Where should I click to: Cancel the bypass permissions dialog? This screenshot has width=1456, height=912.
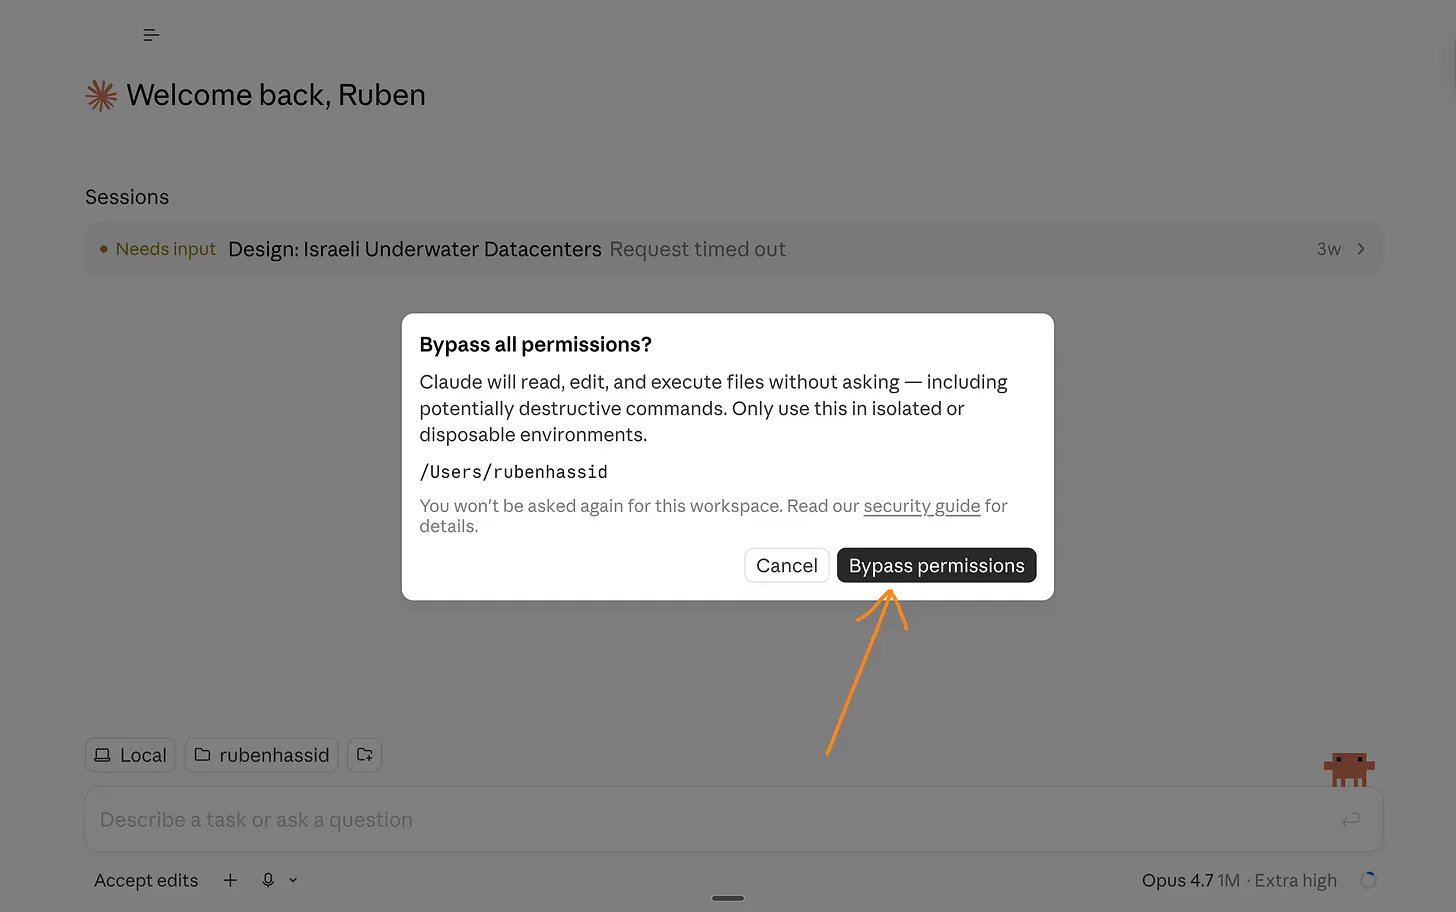pyautogui.click(x=787, y=565)
